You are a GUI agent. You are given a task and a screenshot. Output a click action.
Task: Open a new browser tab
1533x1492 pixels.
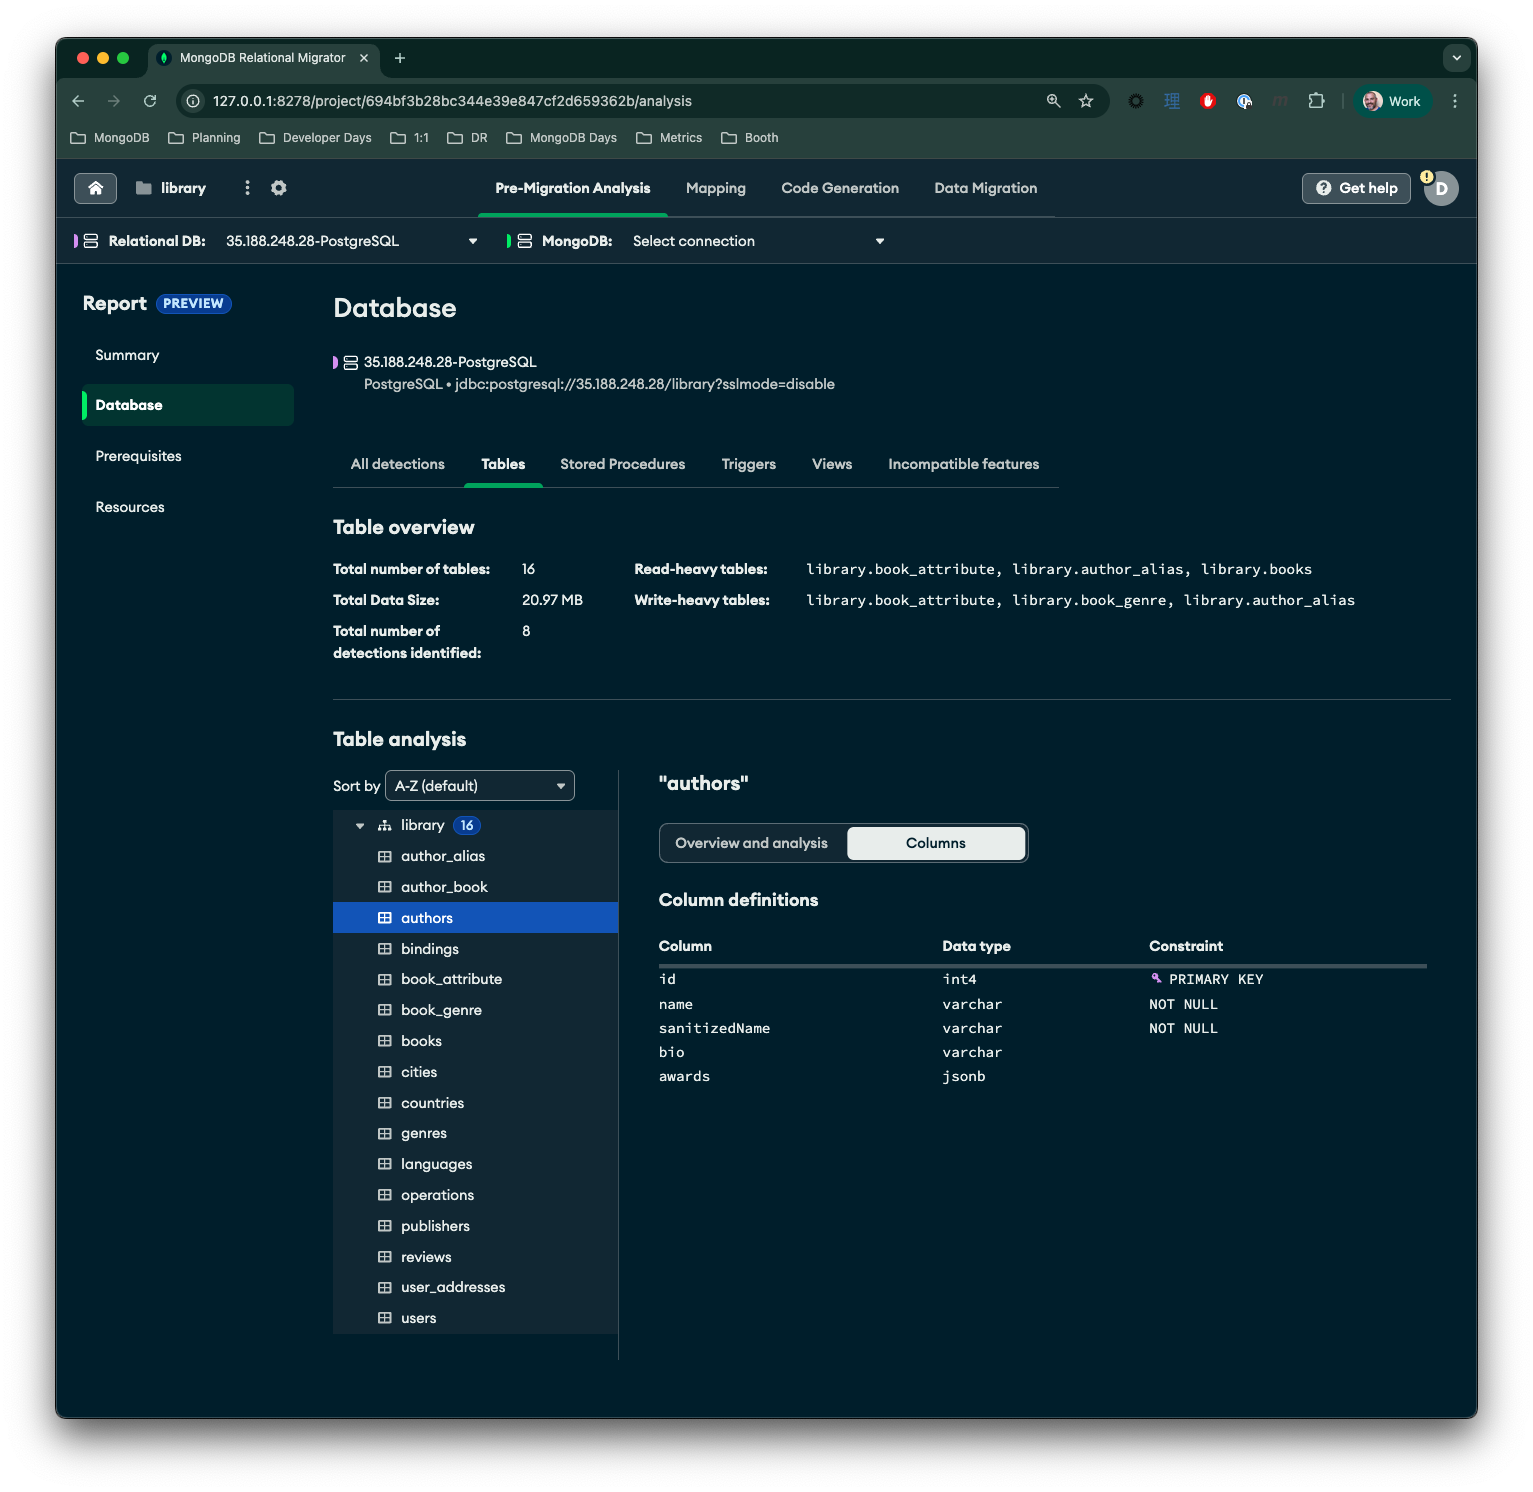pyautogui.click(x=400, y=58)
